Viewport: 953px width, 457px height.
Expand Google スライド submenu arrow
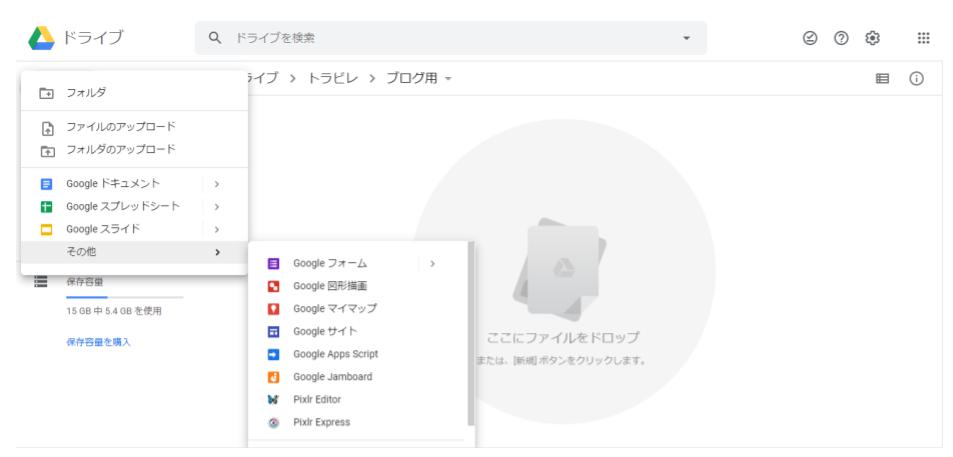[x=216, y=230]
